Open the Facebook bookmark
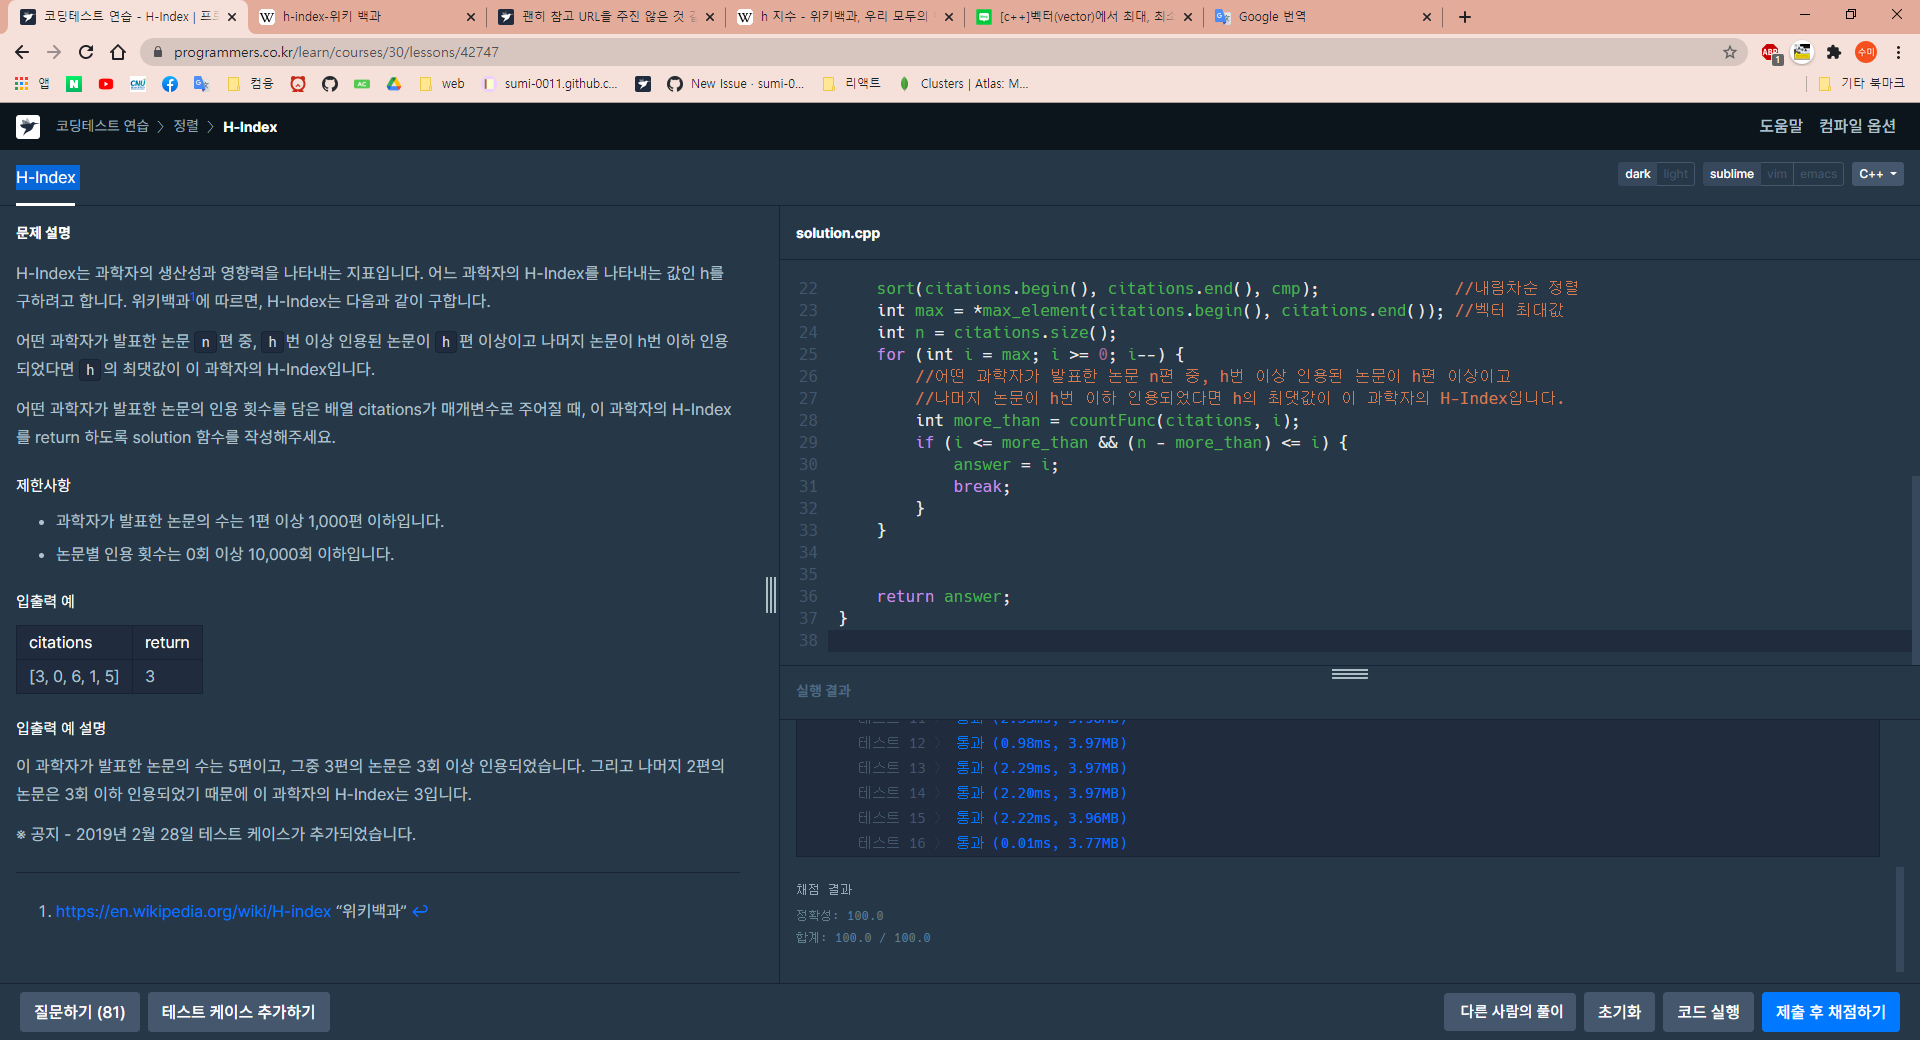 [x=170, y=84]
